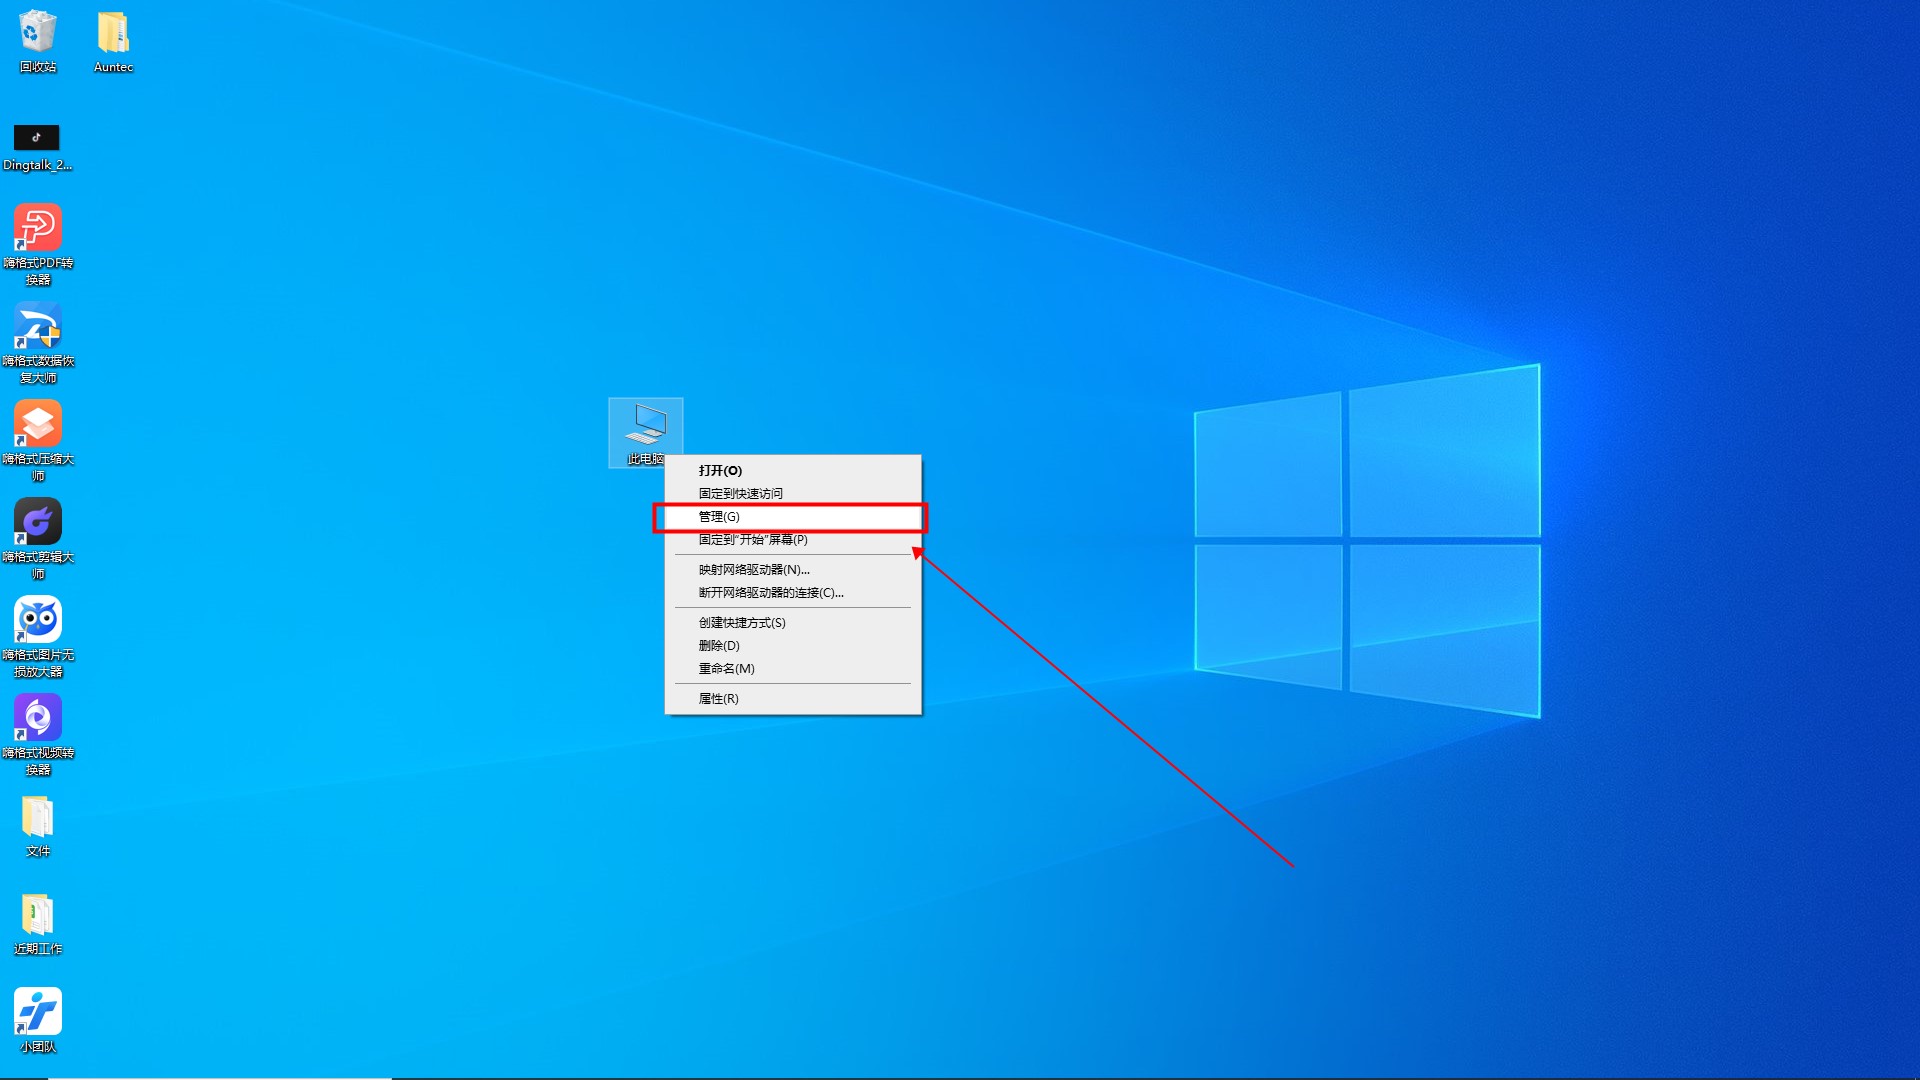Screen dimensions: 1920x1080
Task: Choose 删除(D) in context menu
Action: tap(793, 646)
